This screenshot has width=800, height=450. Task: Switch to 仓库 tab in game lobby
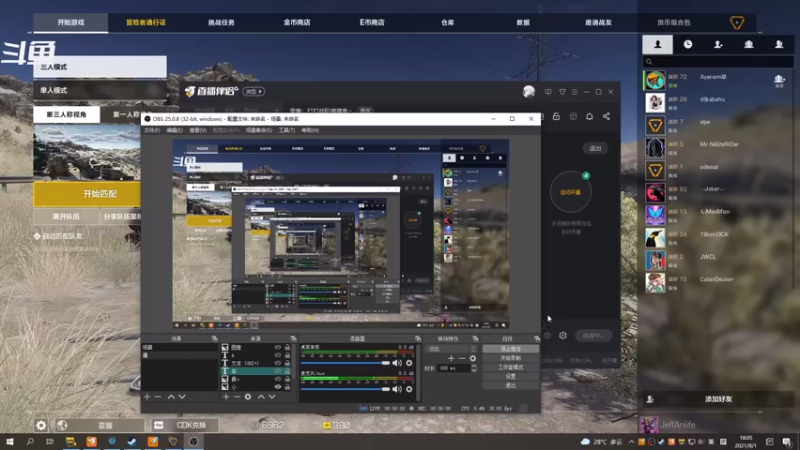click(x=447, y=22)
